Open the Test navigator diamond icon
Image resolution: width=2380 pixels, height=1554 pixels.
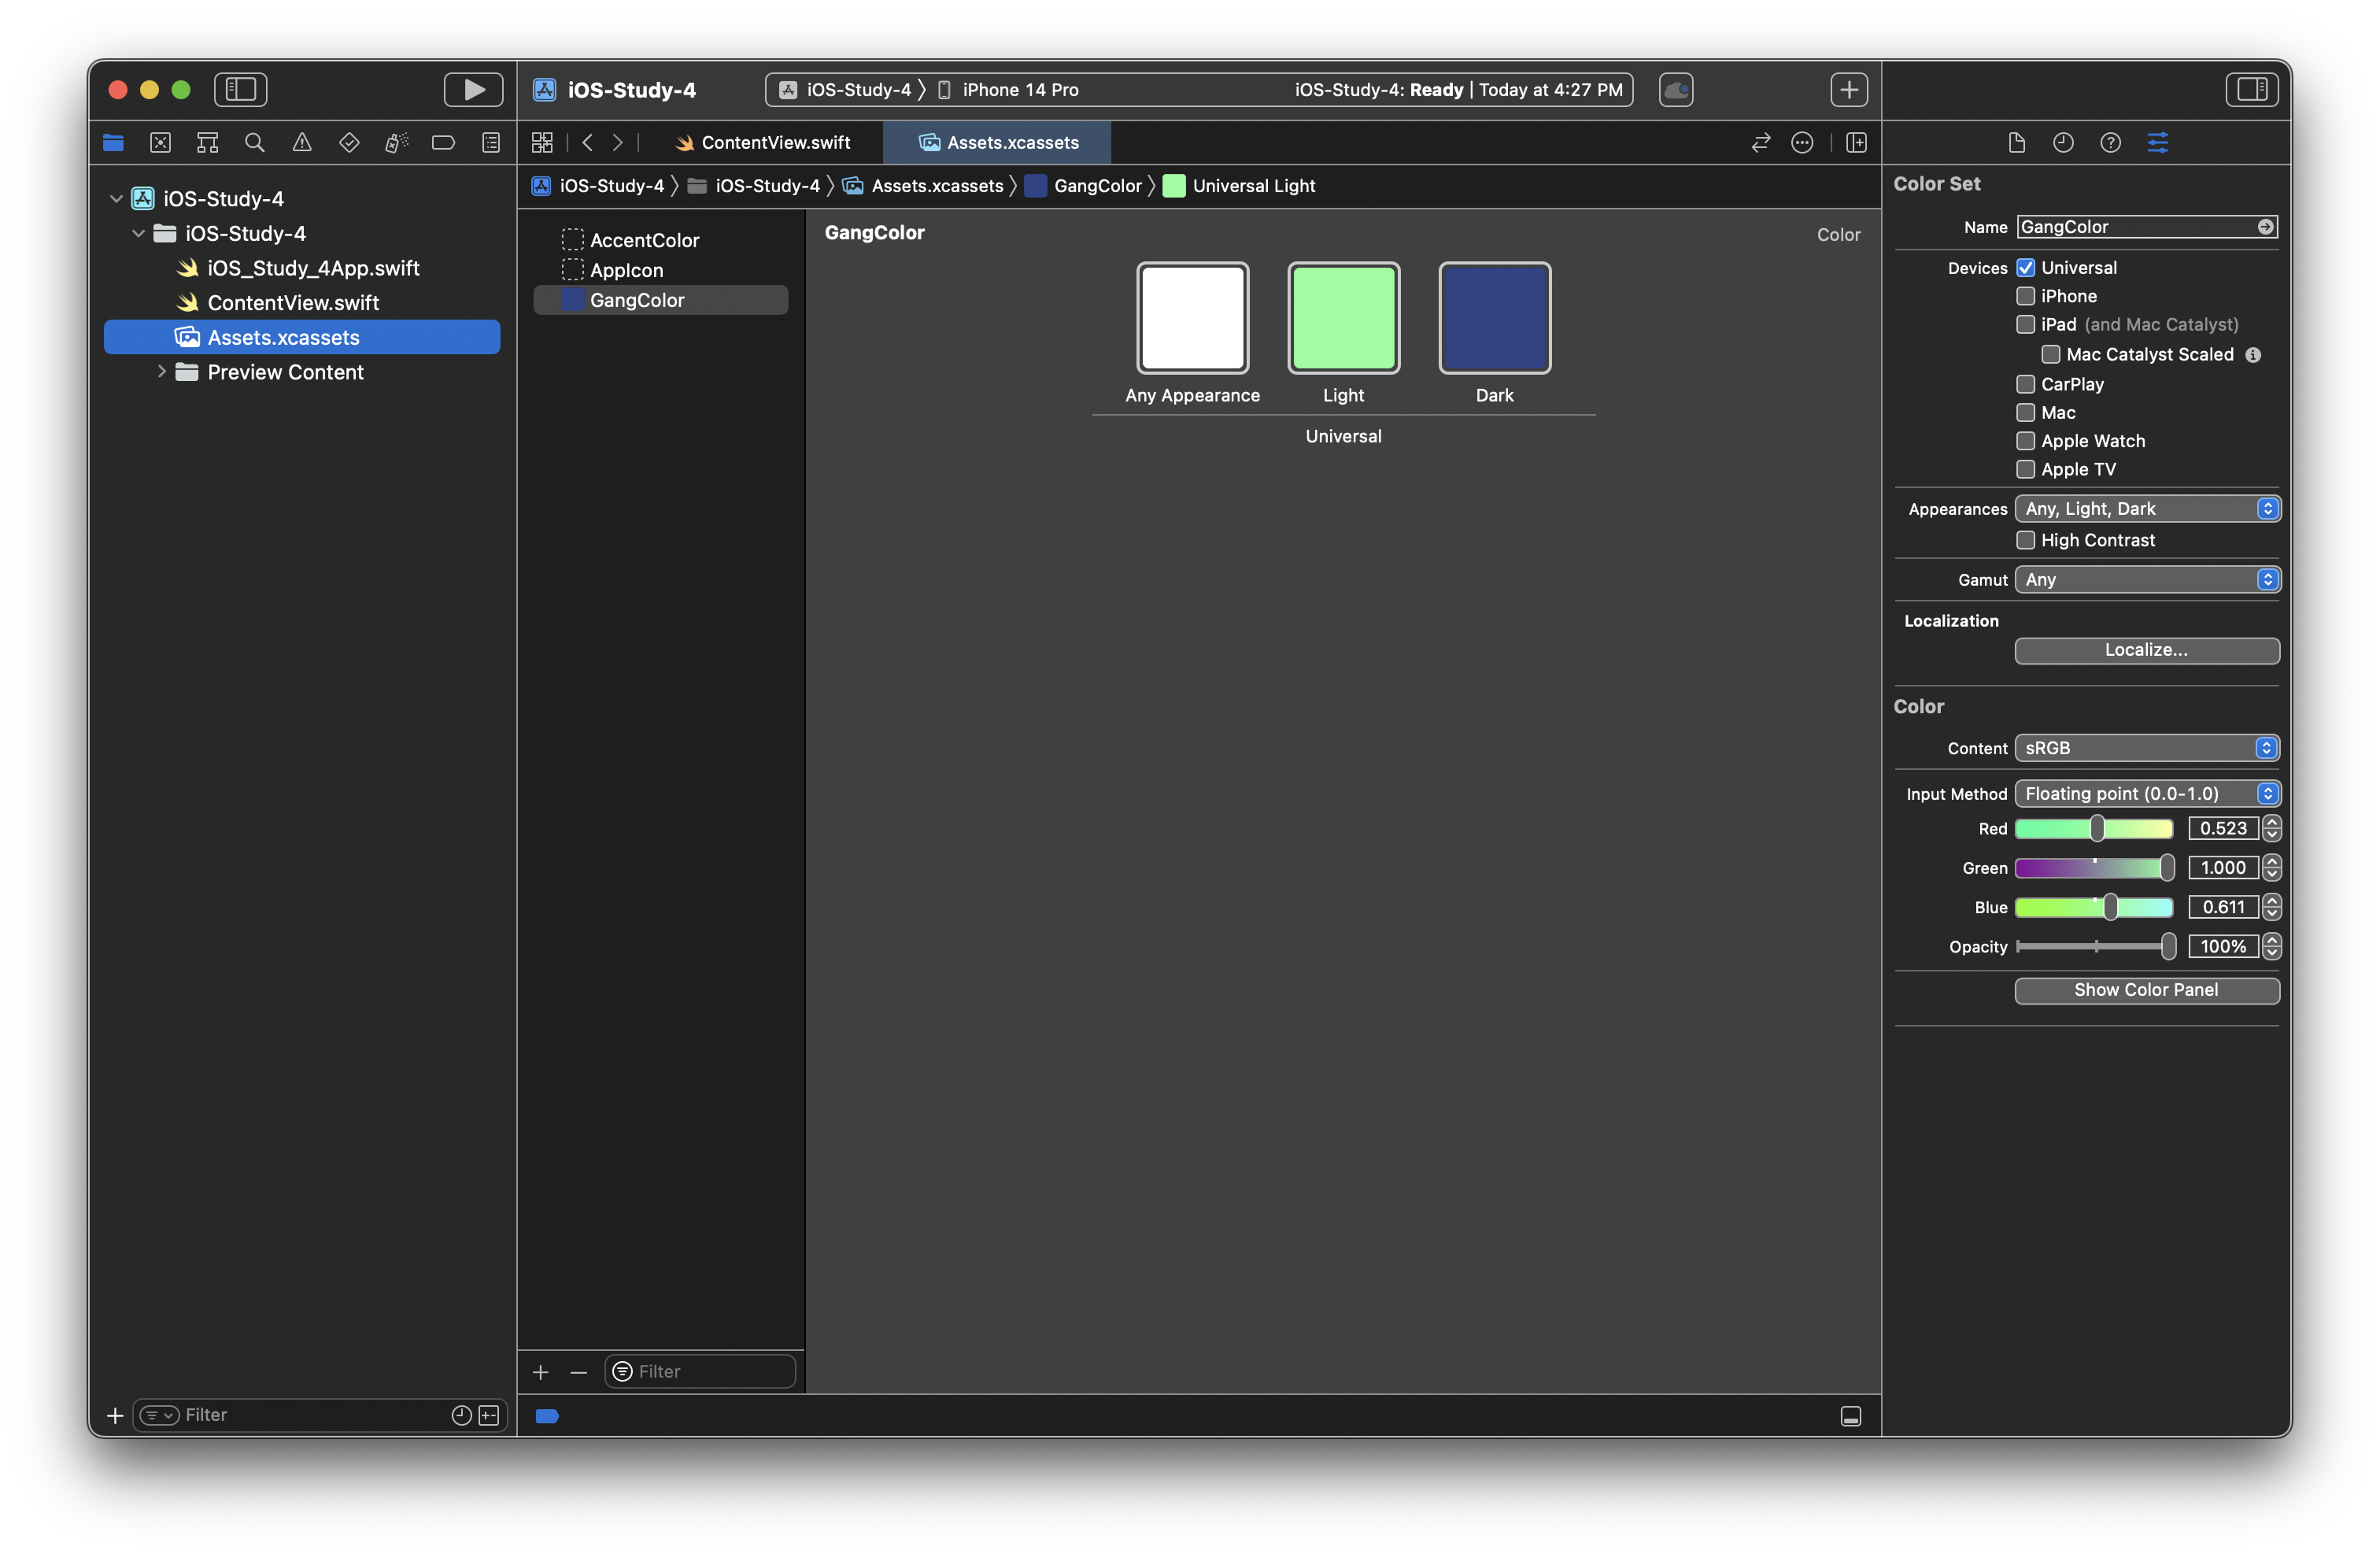[x=349, y=143]
